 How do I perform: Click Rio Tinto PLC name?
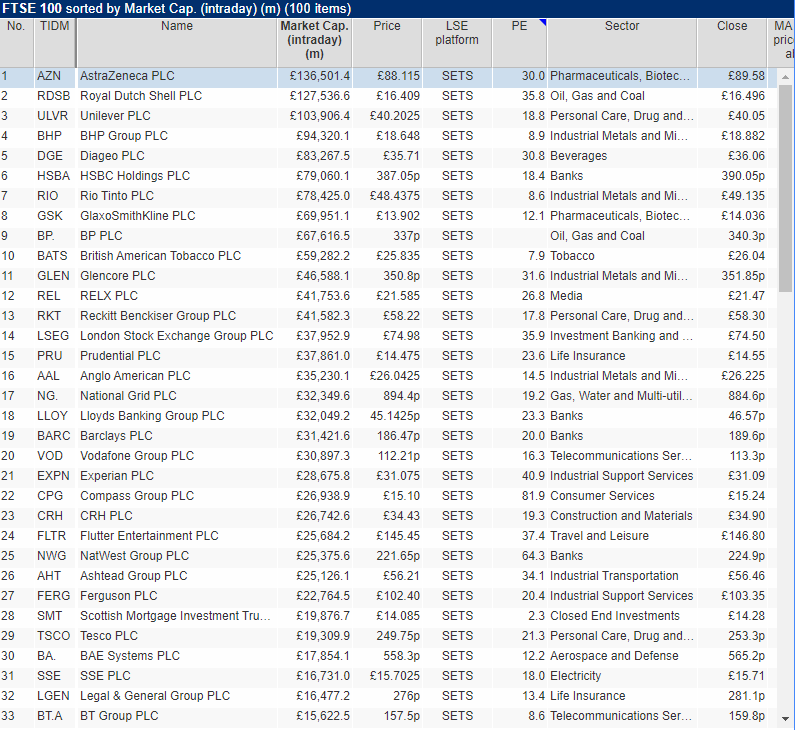(x=117, y=196)
